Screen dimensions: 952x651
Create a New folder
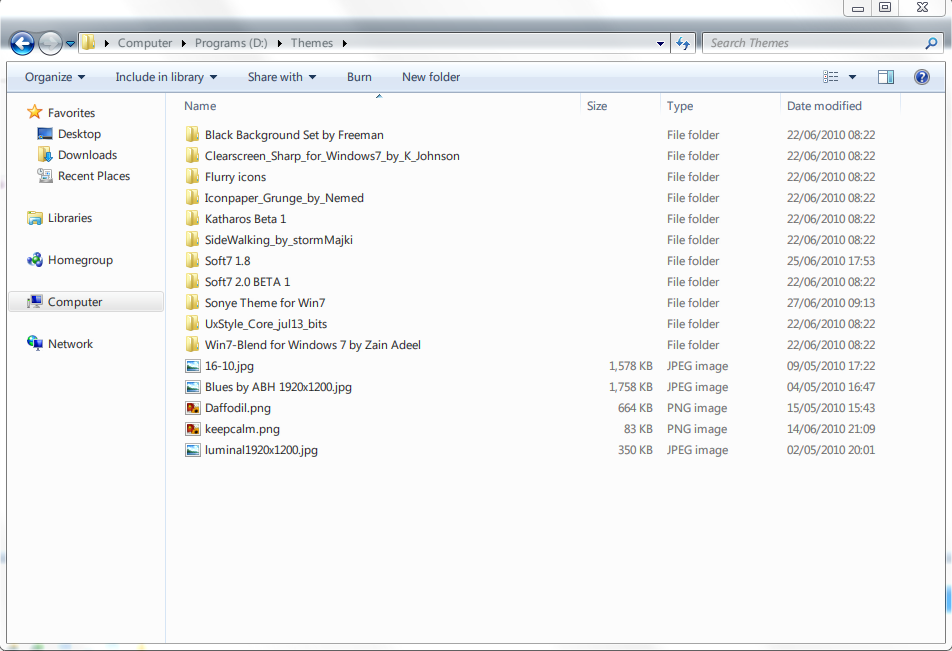click(430, 77)
